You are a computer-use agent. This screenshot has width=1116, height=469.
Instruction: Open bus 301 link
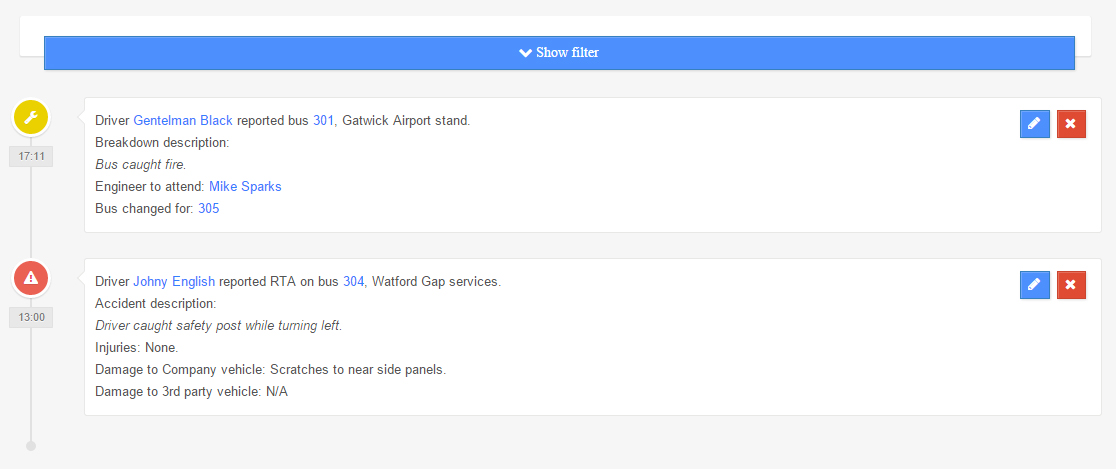pos(323,121)
